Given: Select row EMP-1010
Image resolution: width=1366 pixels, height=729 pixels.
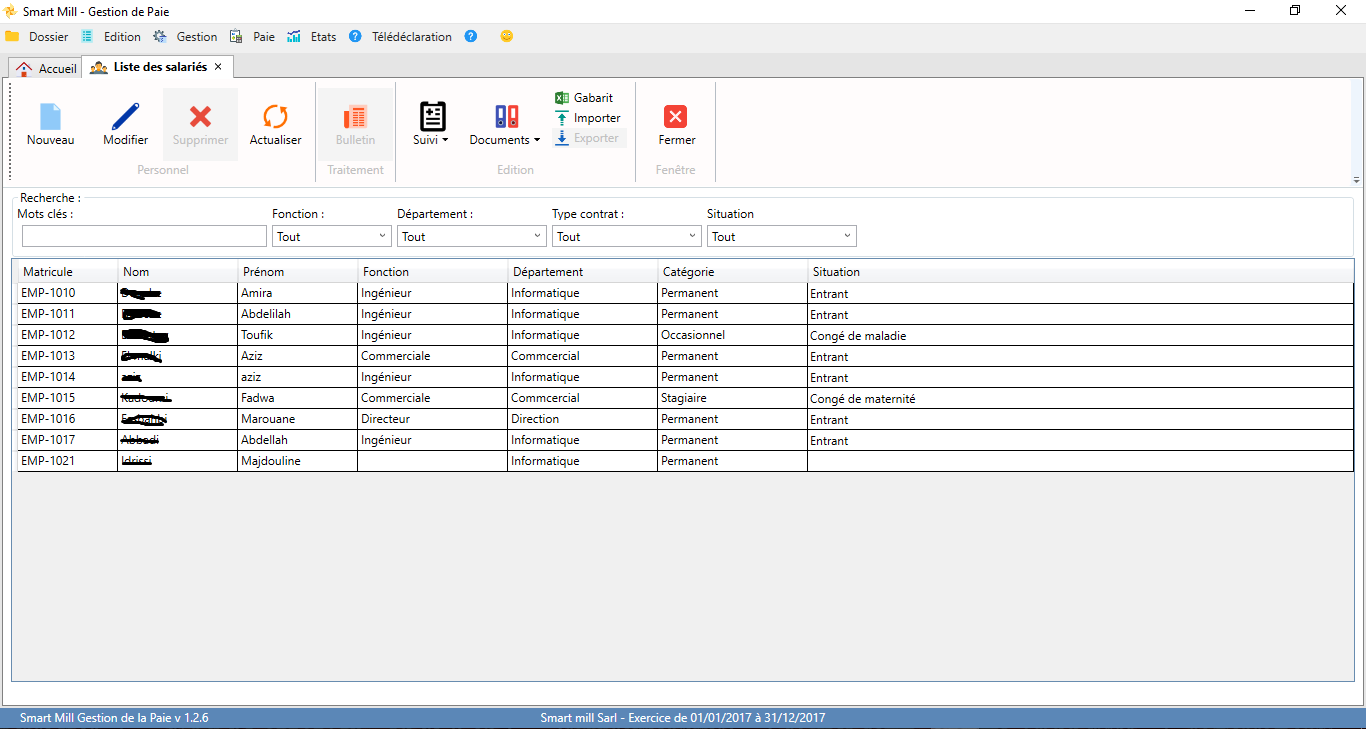Looking at the screenshot, I should pos(685,293).
